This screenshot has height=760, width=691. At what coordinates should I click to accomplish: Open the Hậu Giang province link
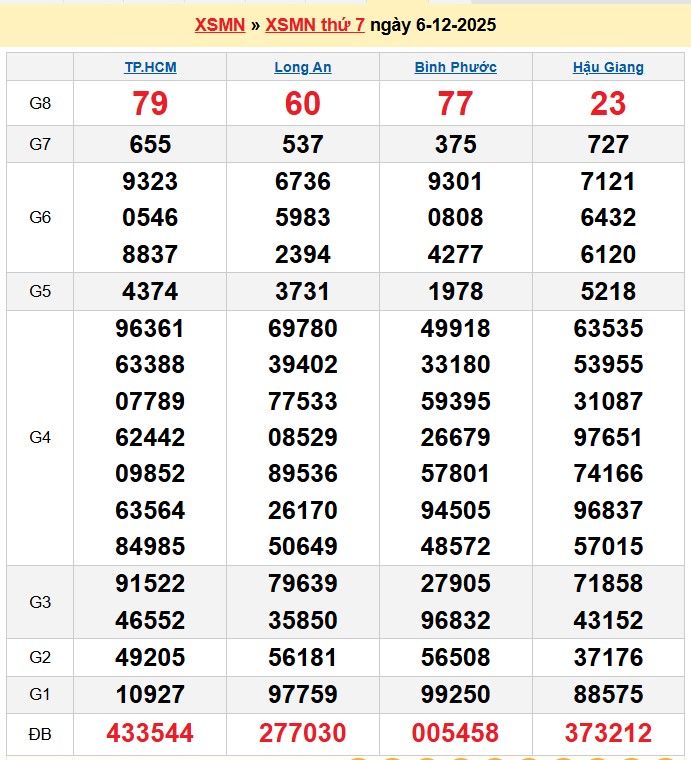click(608, 67)
